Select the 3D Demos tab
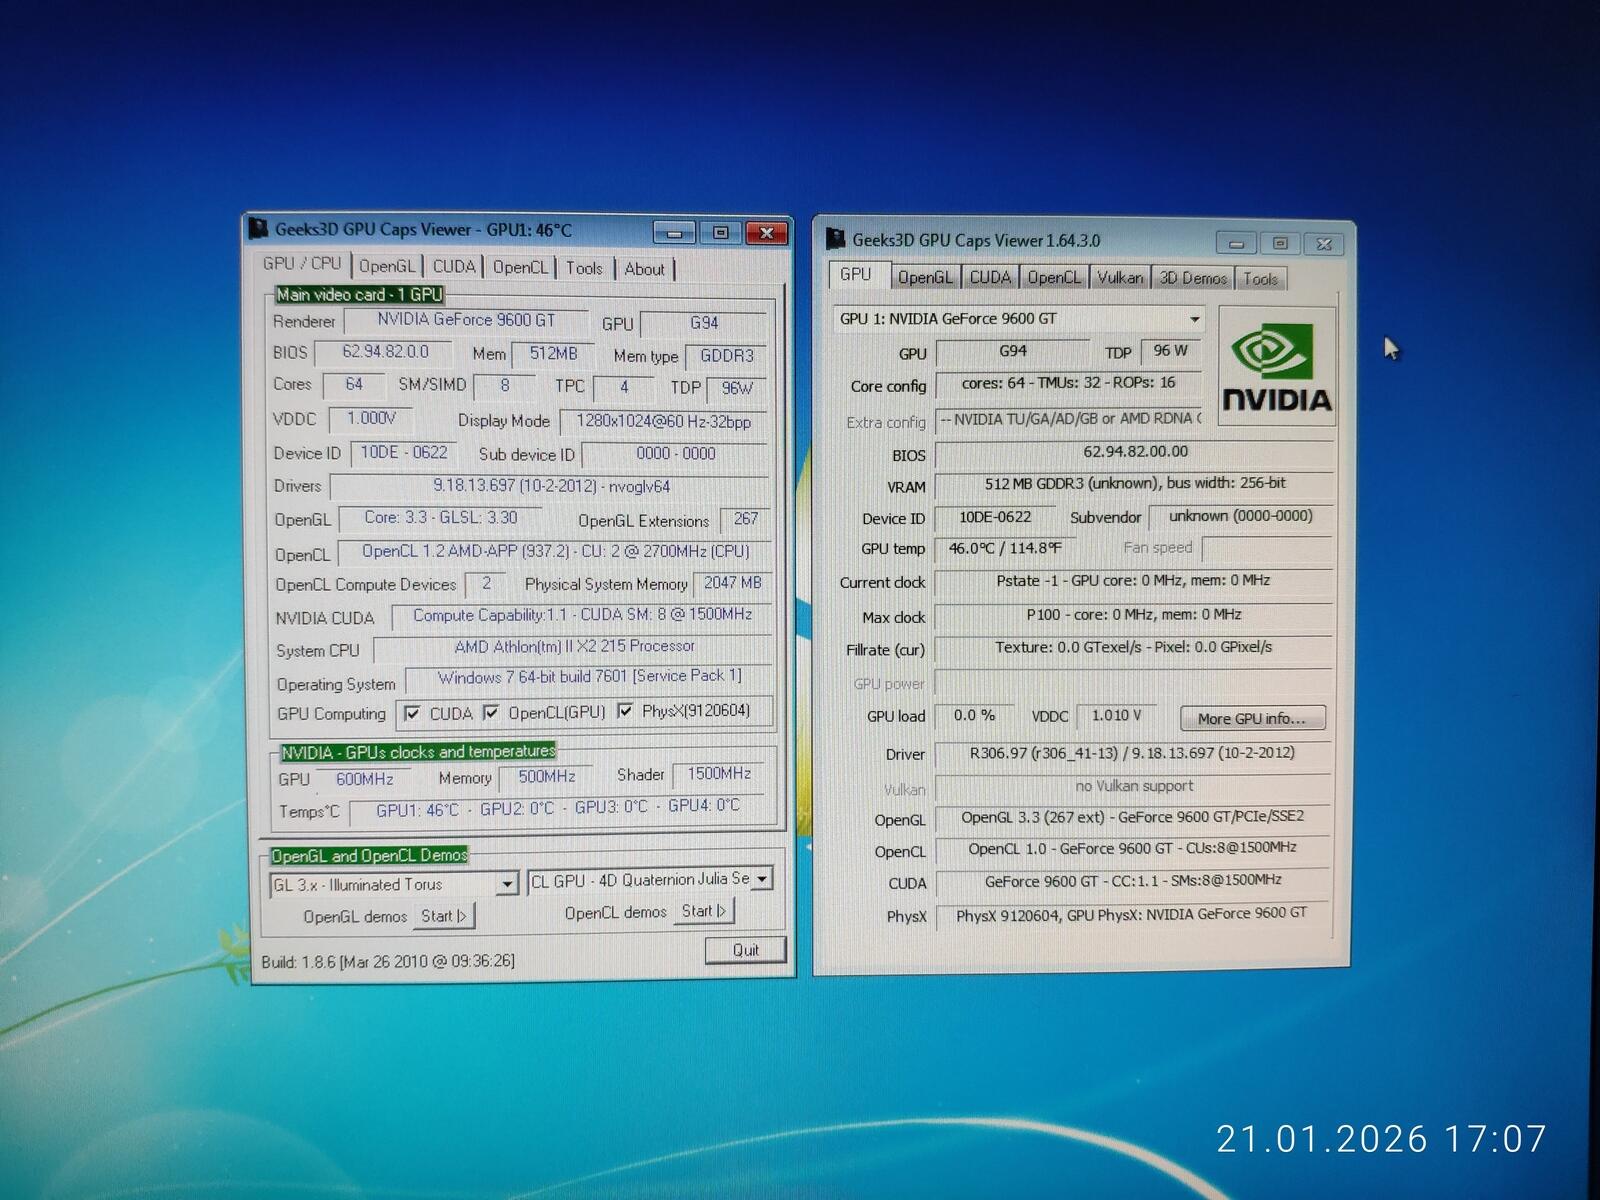1600x1200 pixels. tap(1192, 278)
